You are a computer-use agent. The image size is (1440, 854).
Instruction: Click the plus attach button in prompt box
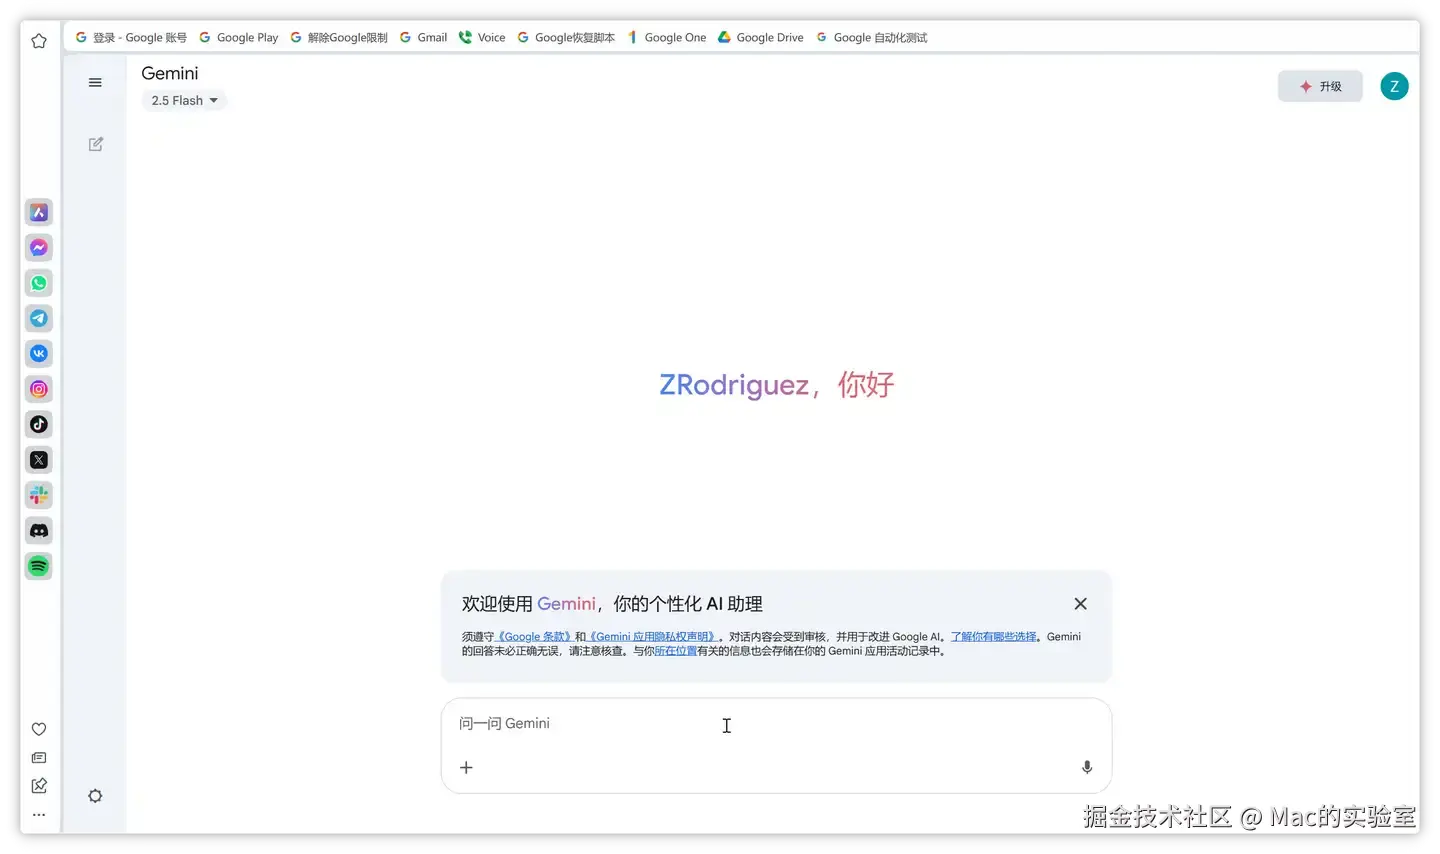coord(466,767)
